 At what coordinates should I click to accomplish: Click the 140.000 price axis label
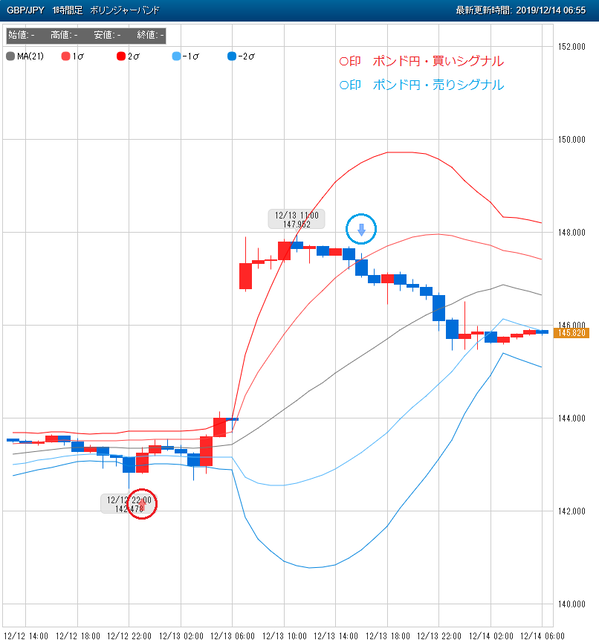click(x=571, y=604)
